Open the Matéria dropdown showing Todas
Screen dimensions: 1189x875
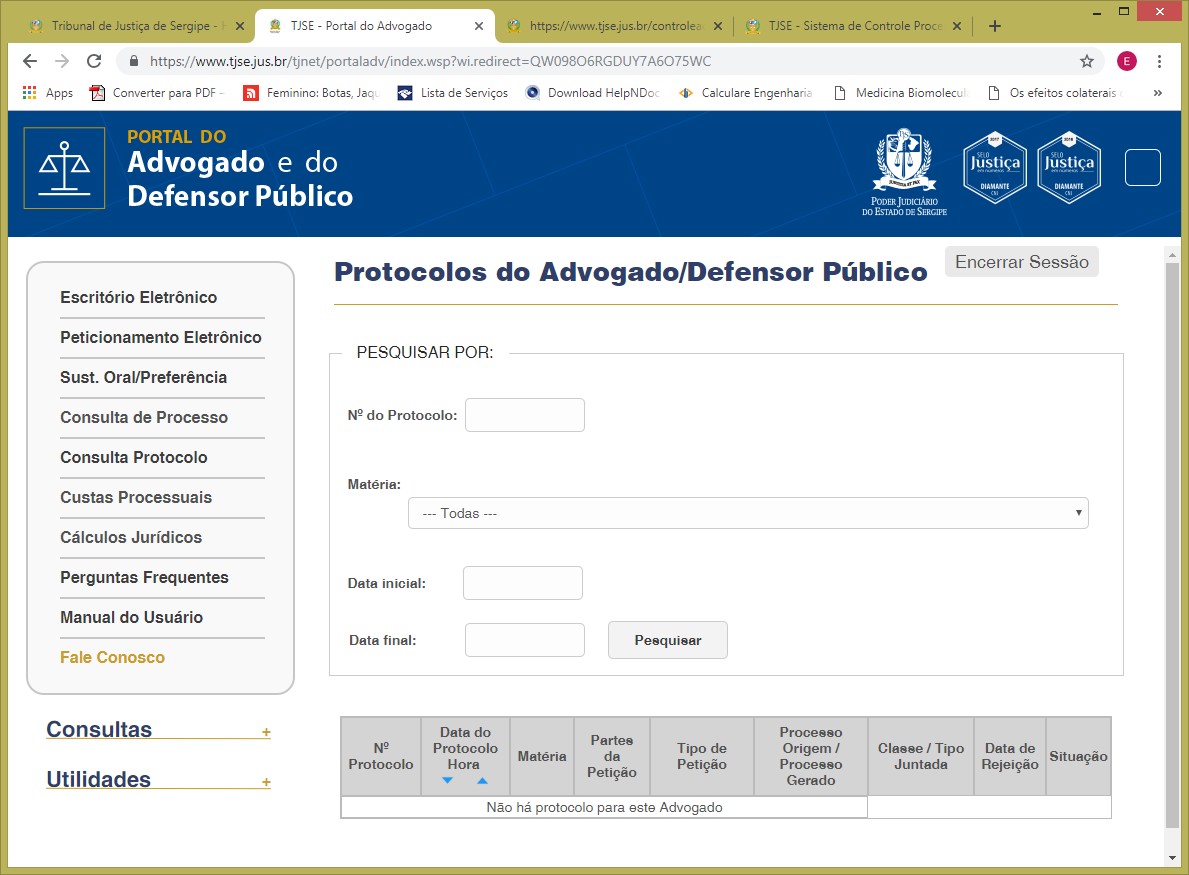point(747,513)
